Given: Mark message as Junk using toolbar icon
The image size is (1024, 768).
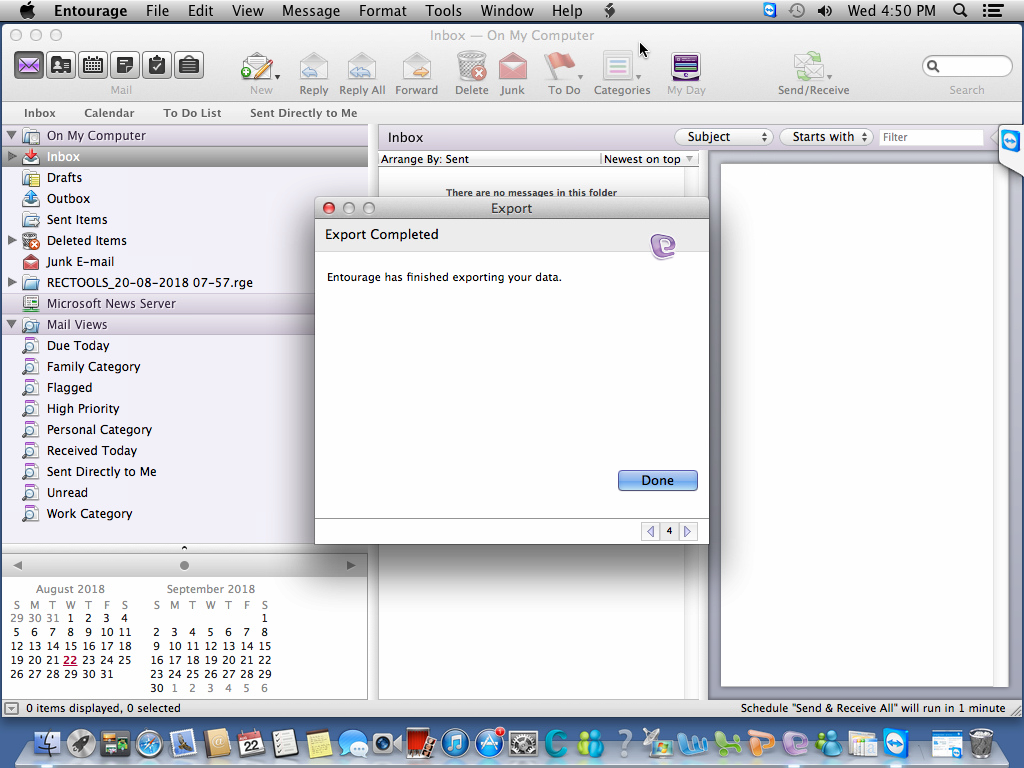Looking at the screenshot, I should coord(513,66).
